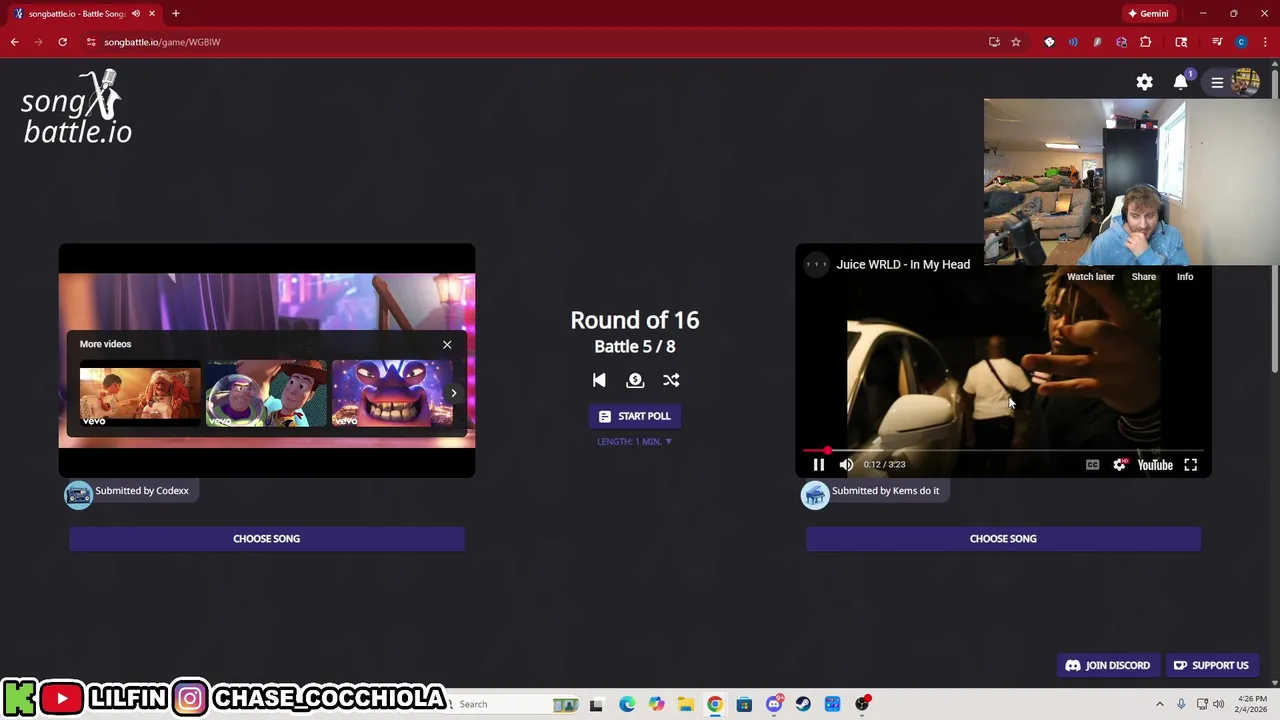Show hidden system tray icons
Image resolution: width=1280 pixels, height=720 pixels.
(x=1160, y=704)
